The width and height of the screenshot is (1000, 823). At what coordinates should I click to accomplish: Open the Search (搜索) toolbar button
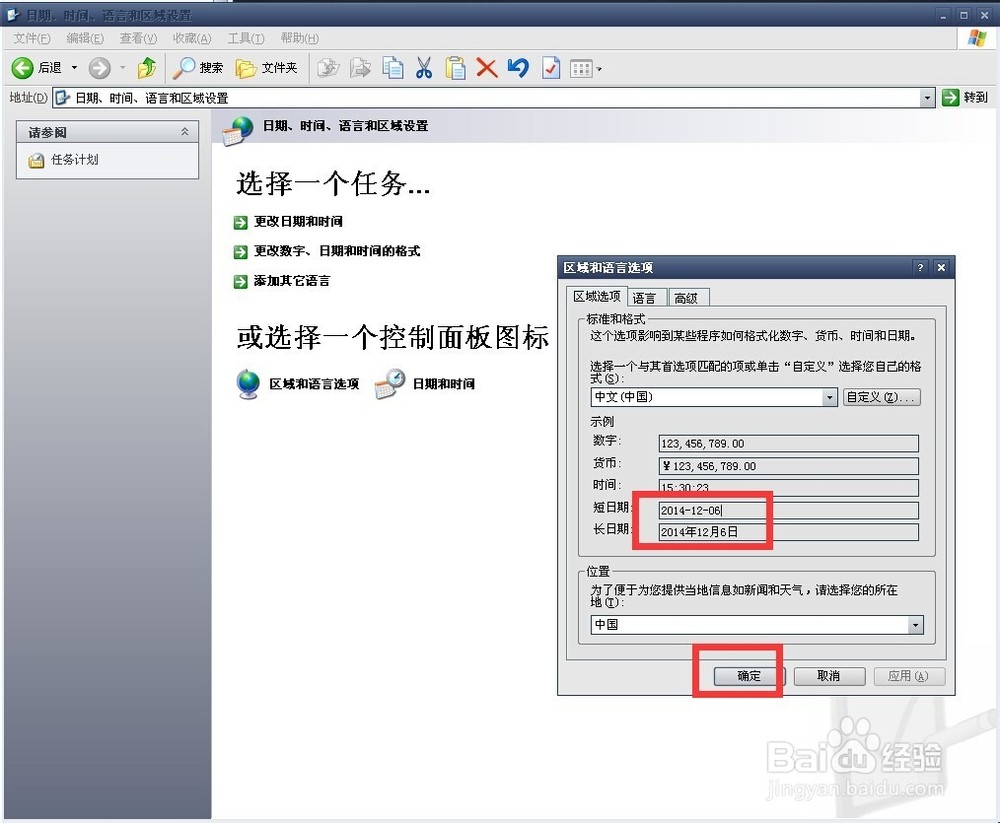coord(198,68)
